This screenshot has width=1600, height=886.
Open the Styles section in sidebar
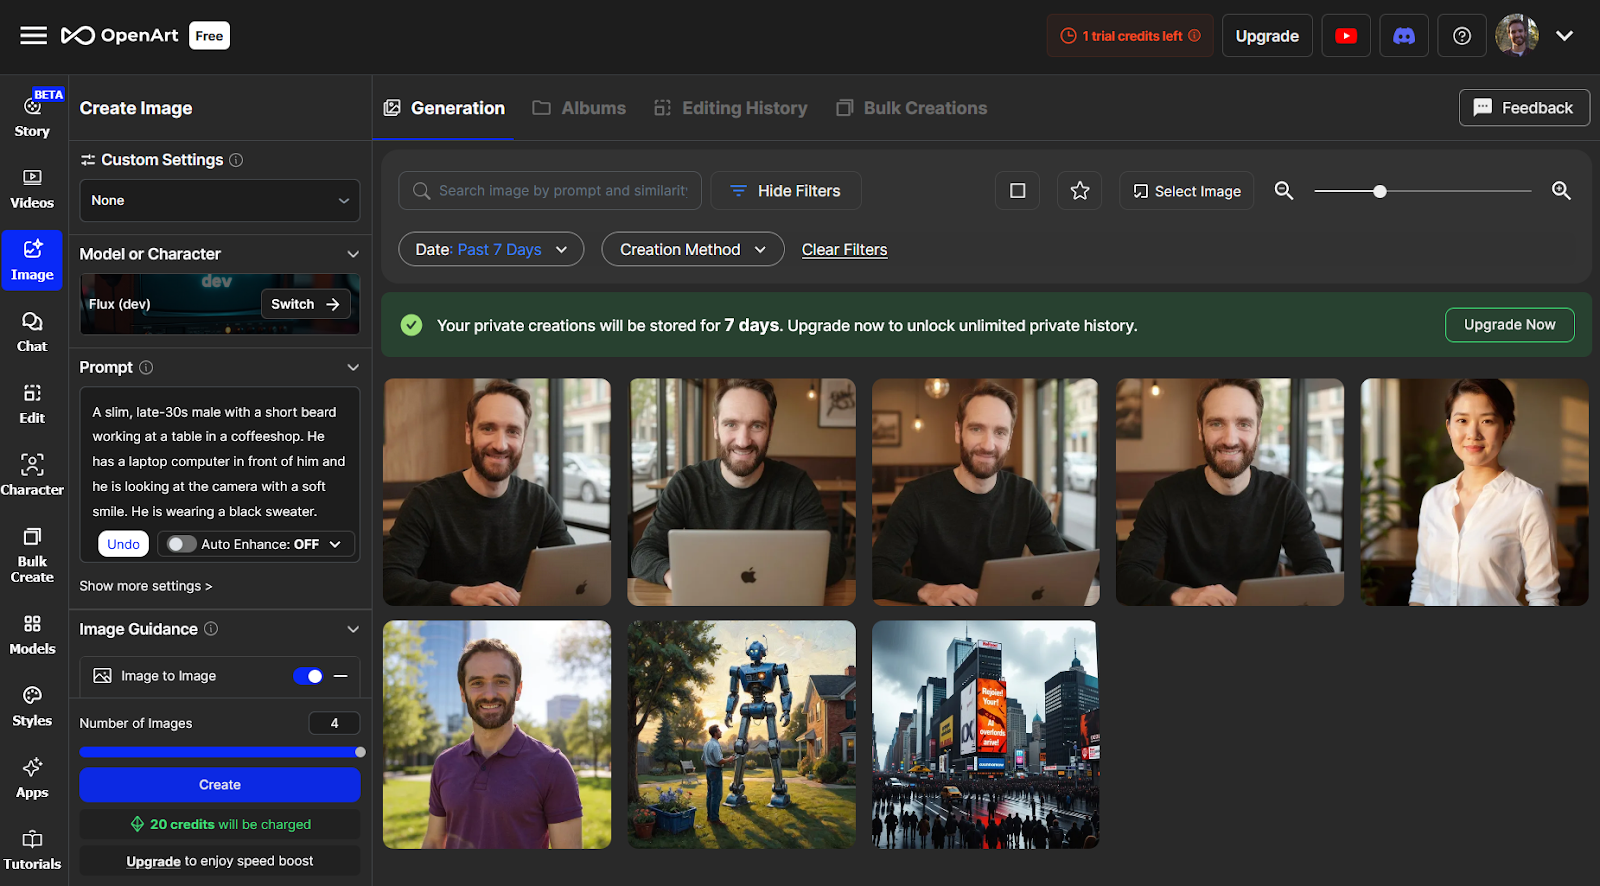32,706
